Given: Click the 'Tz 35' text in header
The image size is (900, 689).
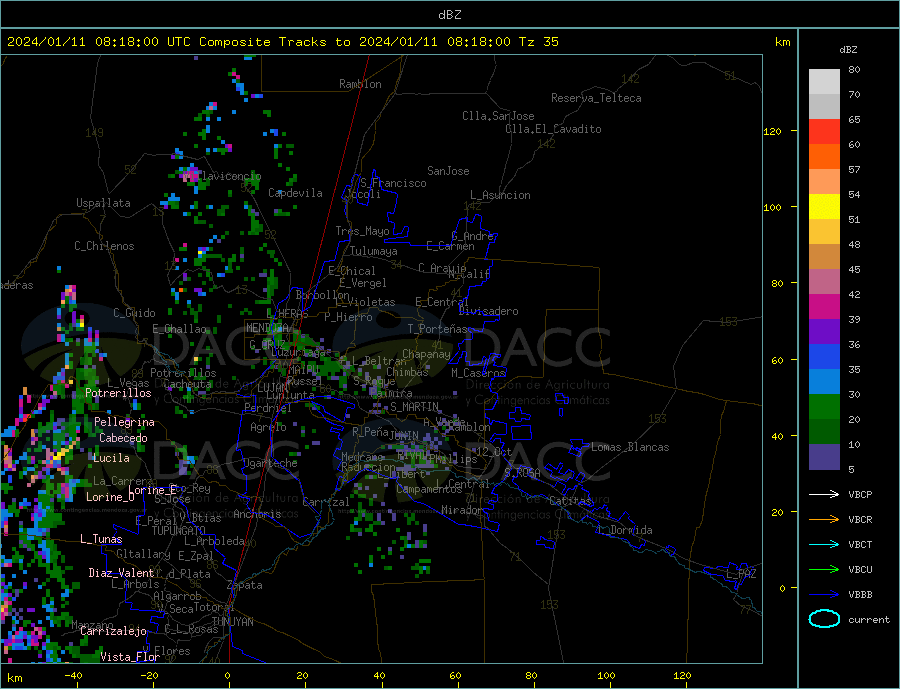Looking at the screenshot, I should 538,42.
